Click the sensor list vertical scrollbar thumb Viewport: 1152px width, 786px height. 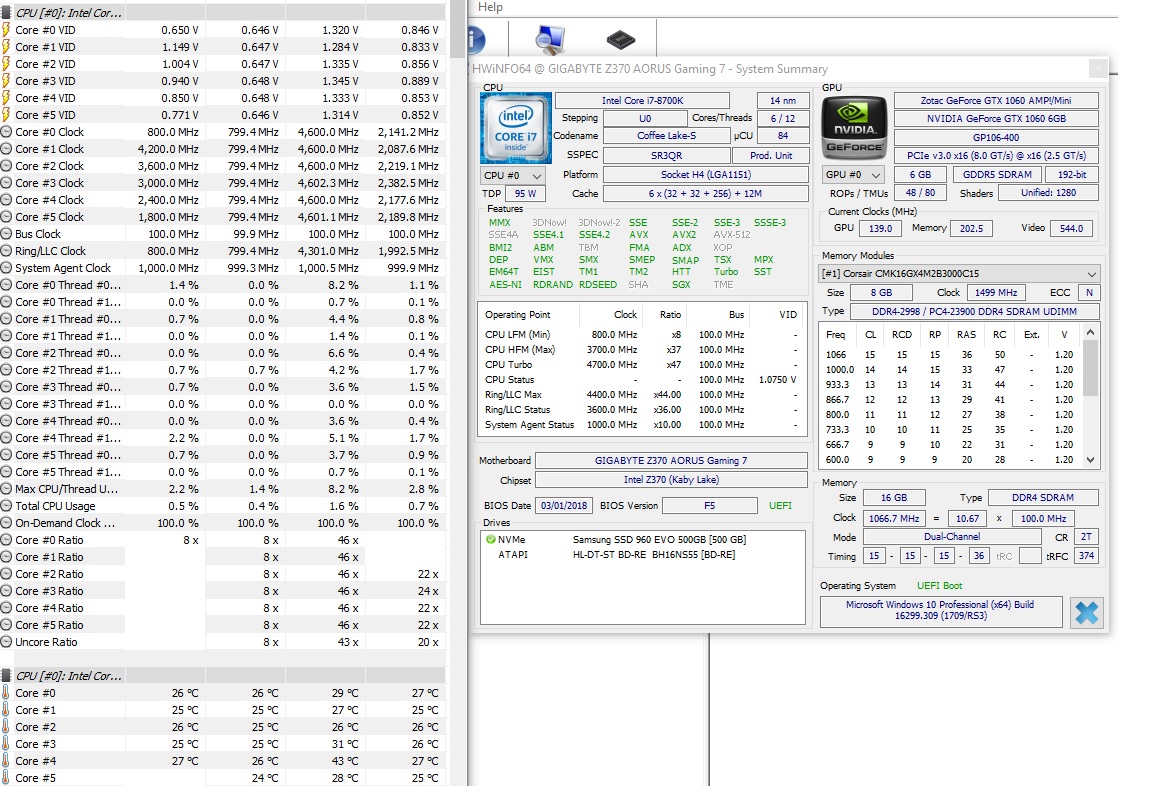click(x=457, y=29)
